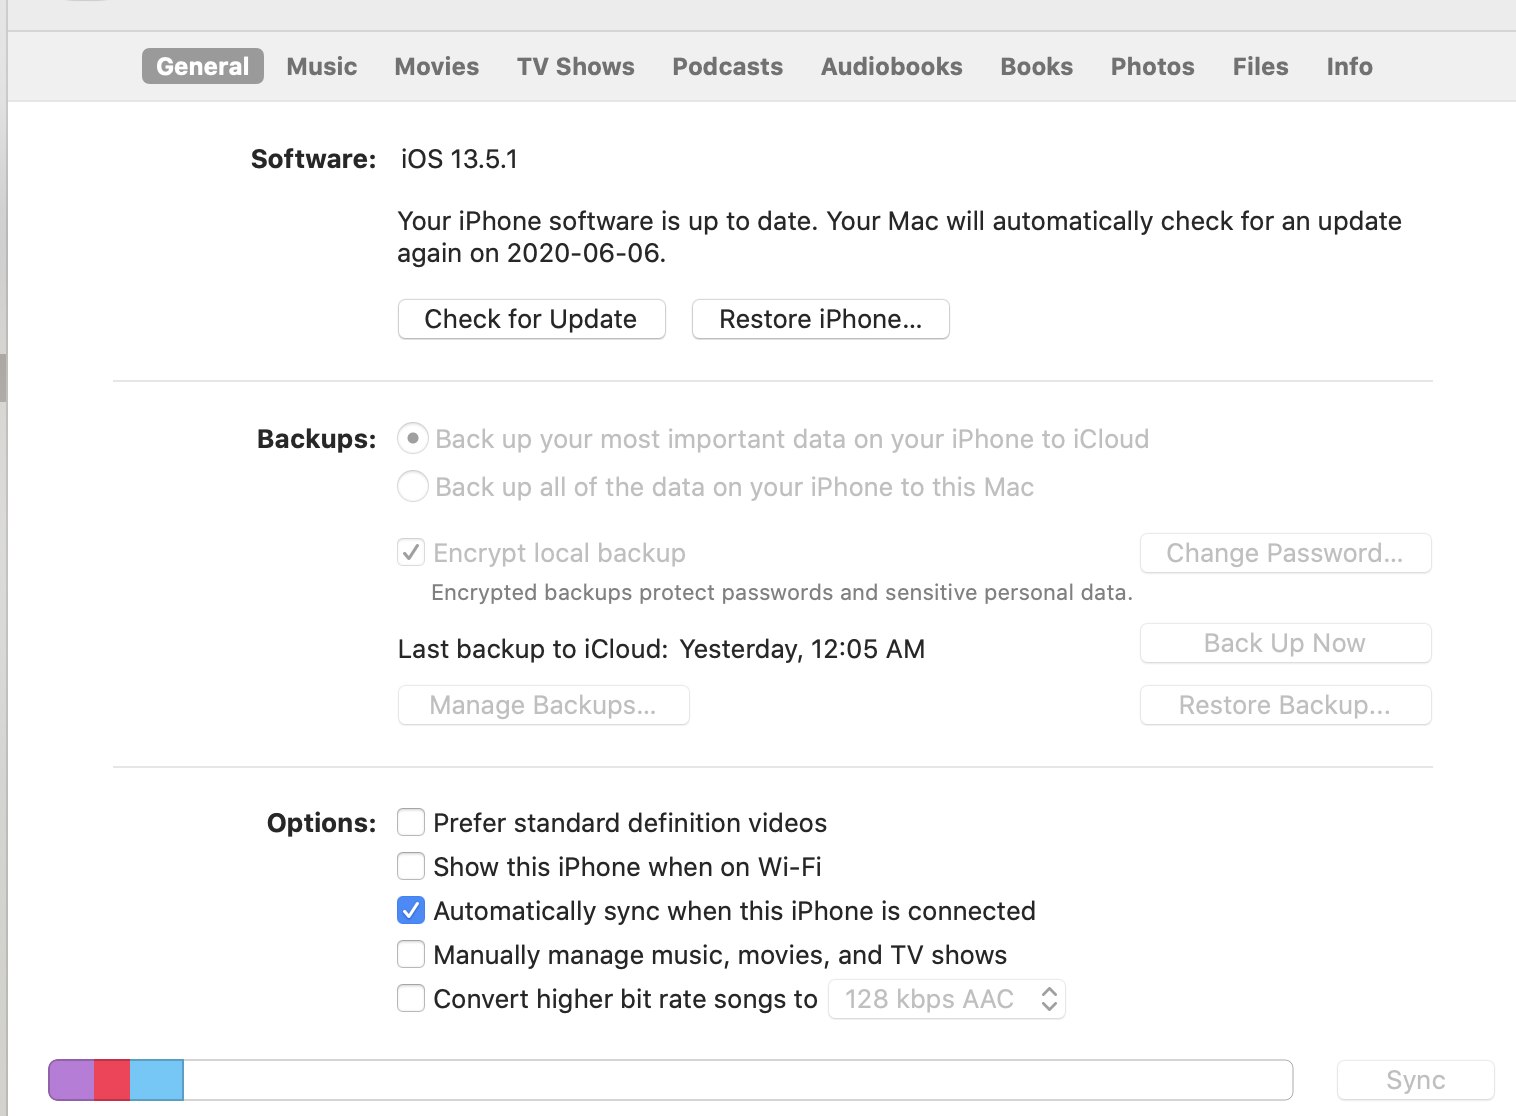Disable automatic sync when iPhone is connected
The image size is (1516, 1116).
(x=411, y=911)
